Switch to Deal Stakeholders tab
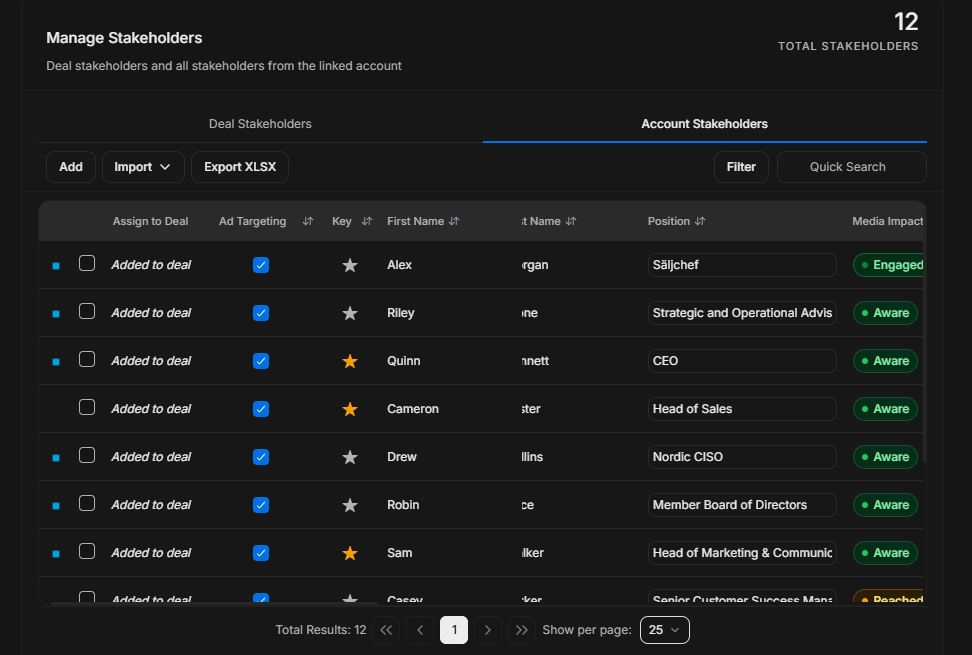Viewport: 972px width, 655px height. [x=260, y=124]
